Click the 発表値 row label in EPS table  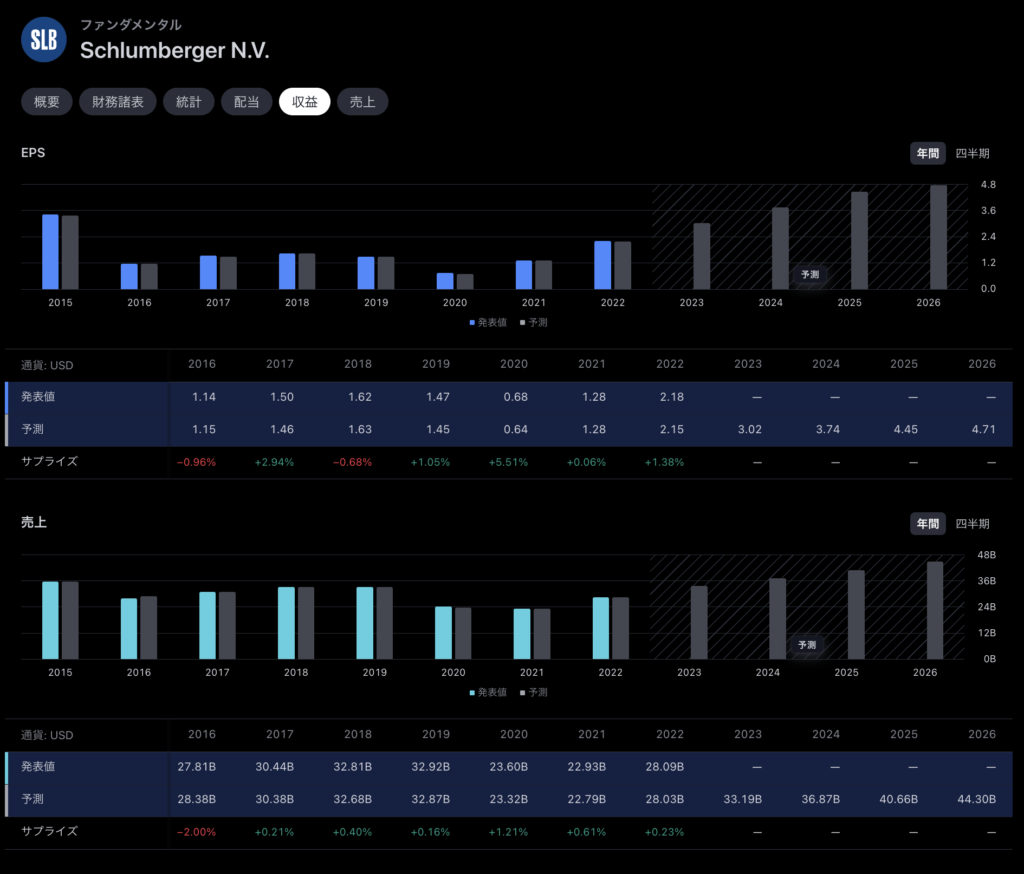coord(38,397)
